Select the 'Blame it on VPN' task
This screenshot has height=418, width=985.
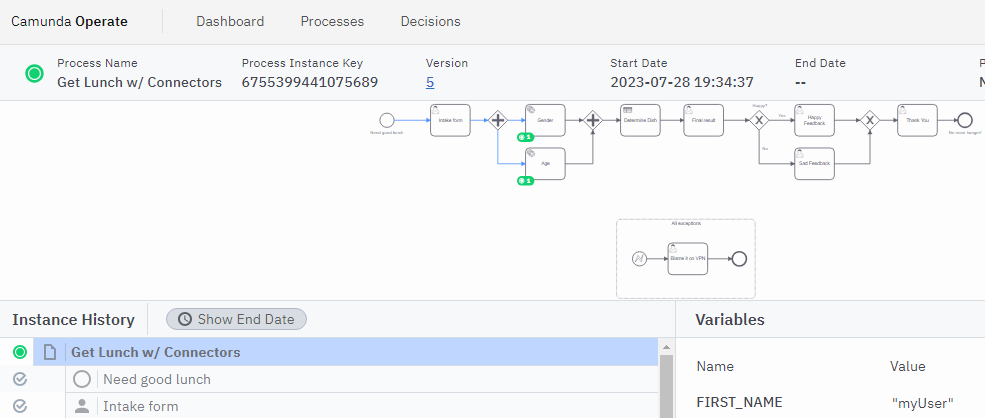pyautogui.click(x=687, y=259)
